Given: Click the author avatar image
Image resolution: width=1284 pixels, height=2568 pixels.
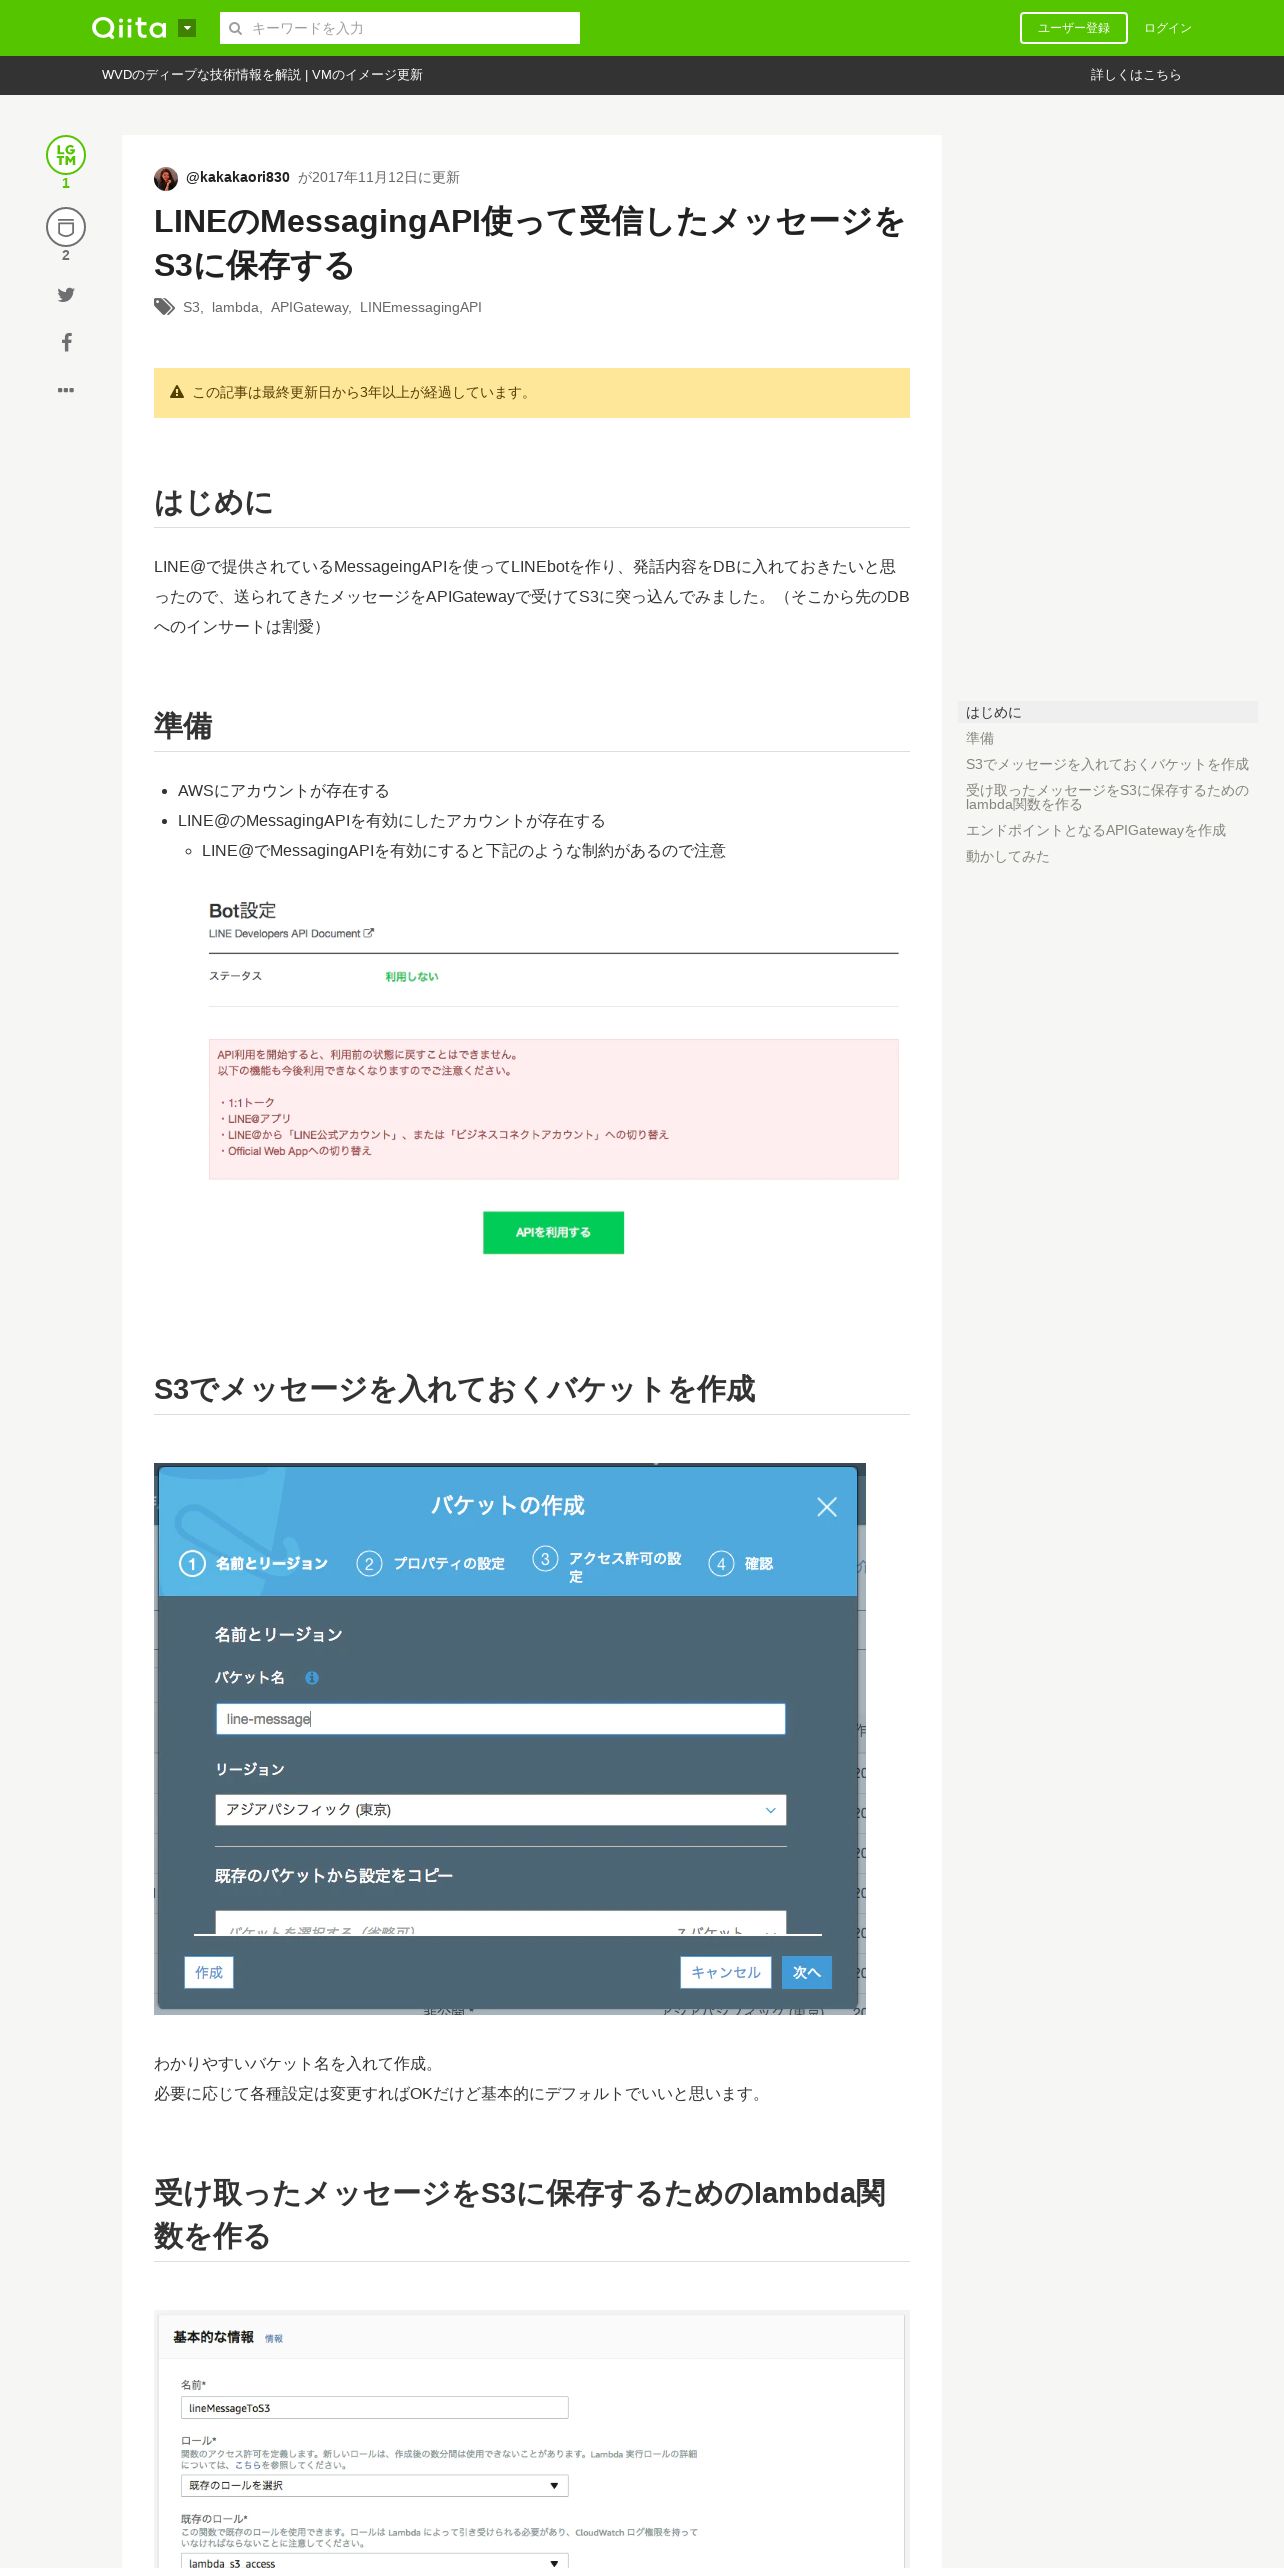Looking at the screenshot, I should point(166,178).
